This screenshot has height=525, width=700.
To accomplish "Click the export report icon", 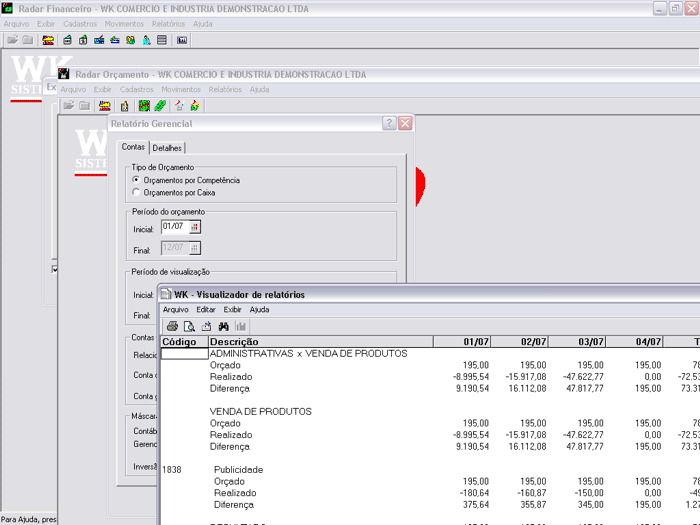I will pos(206,326).
